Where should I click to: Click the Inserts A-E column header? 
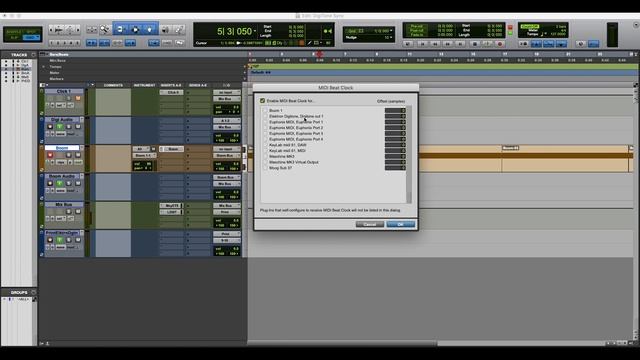tap(171, 85)
